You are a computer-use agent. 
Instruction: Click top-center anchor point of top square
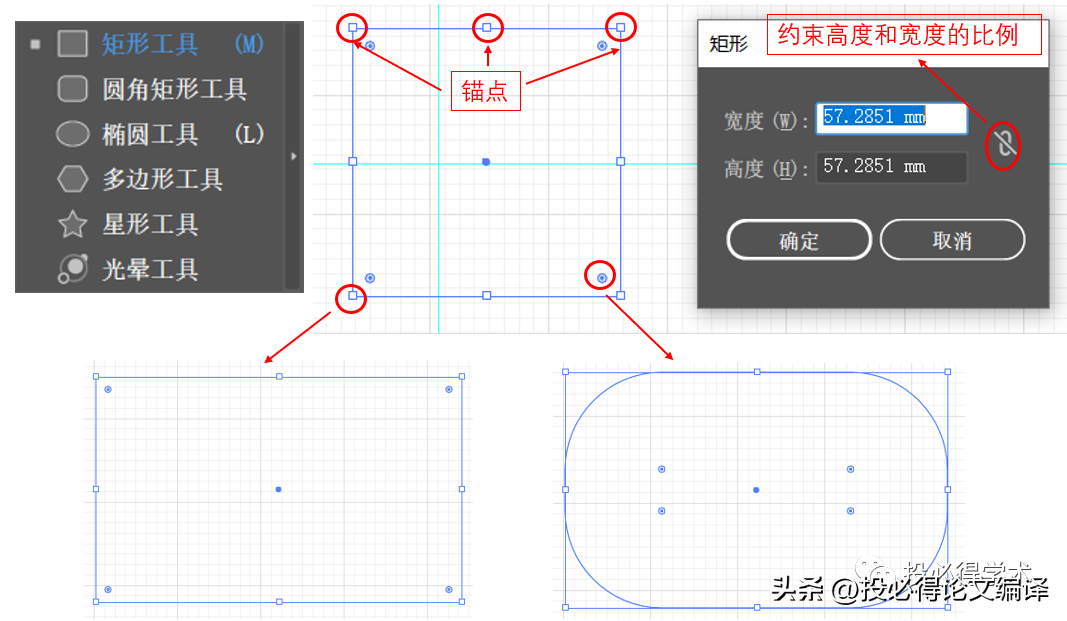(x=487, y=28)
